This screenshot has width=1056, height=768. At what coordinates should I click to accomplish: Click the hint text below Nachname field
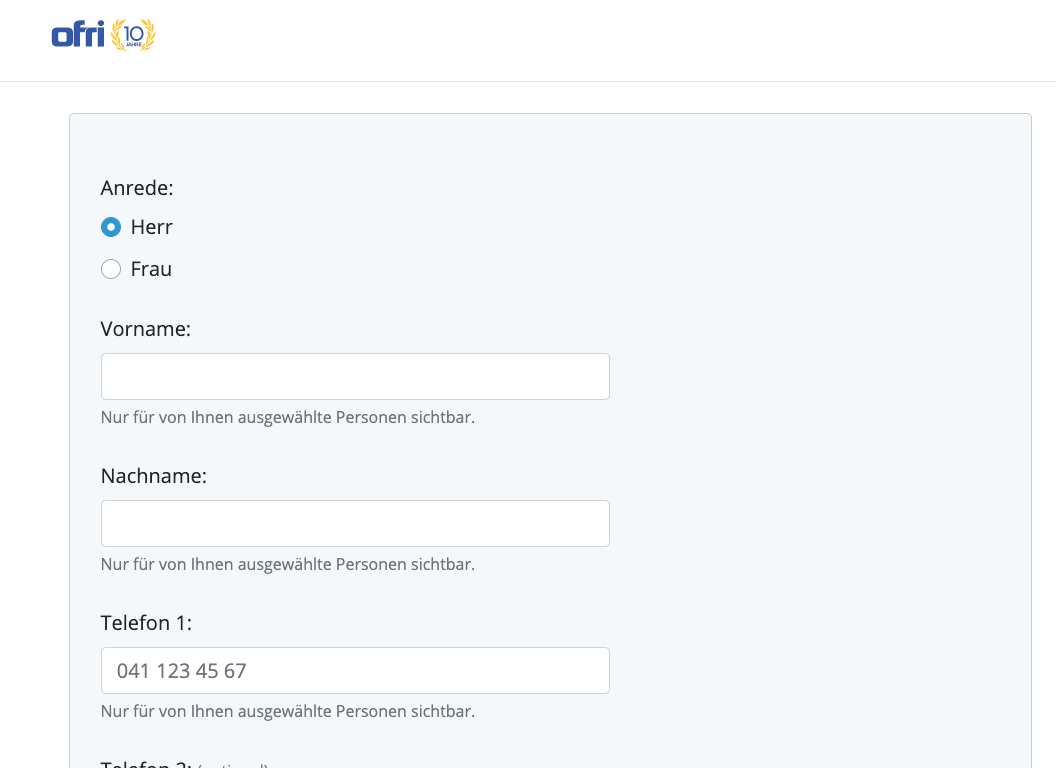coord(288,564)
